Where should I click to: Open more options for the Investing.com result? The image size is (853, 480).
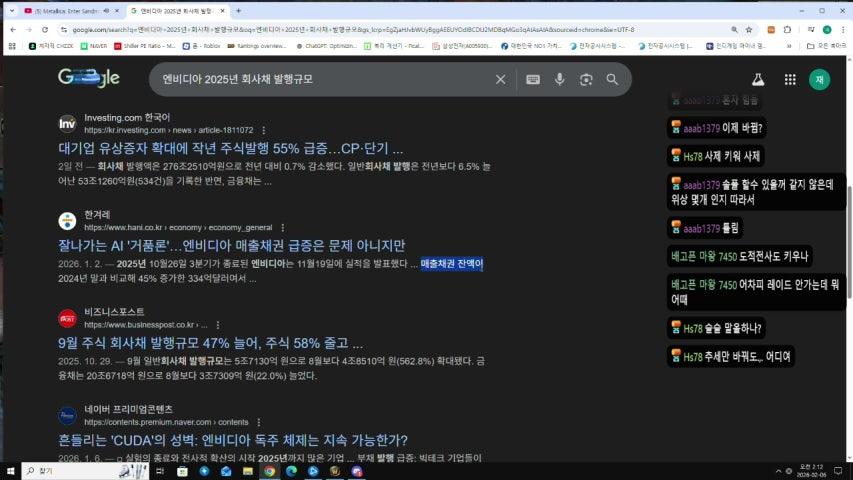point(263,130)
